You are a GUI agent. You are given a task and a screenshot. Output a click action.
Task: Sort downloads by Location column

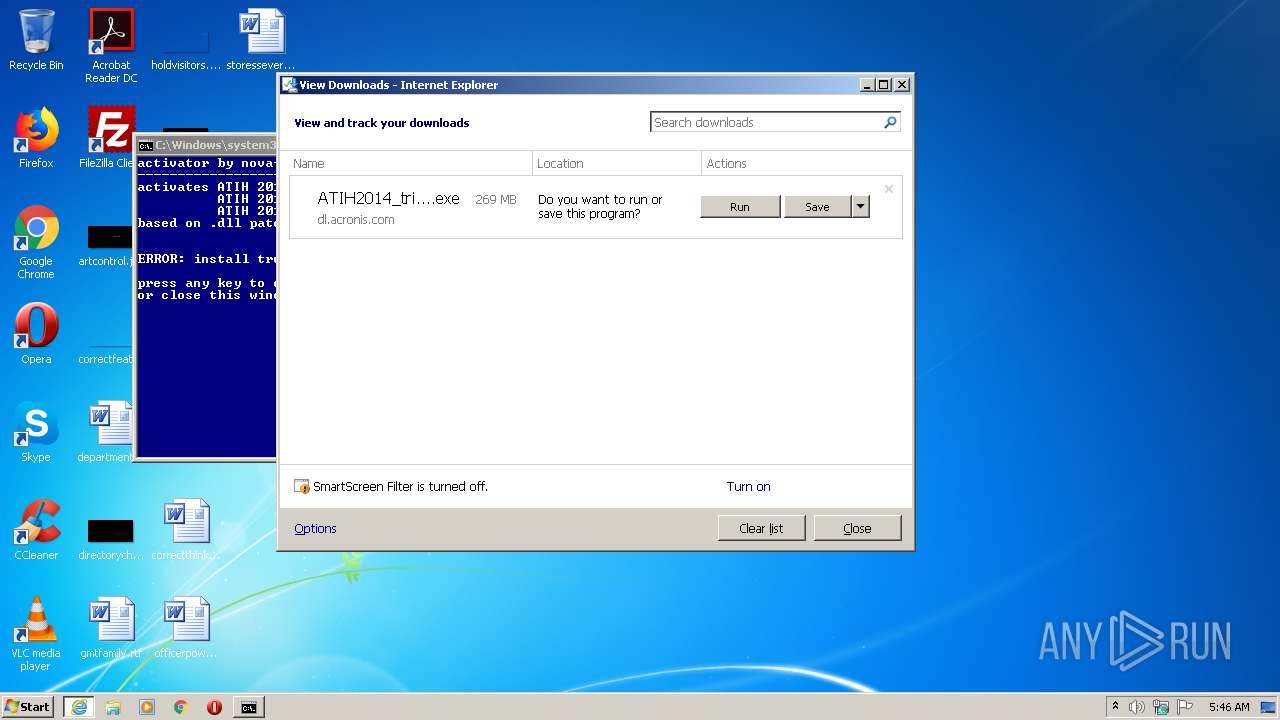(617, 163)
